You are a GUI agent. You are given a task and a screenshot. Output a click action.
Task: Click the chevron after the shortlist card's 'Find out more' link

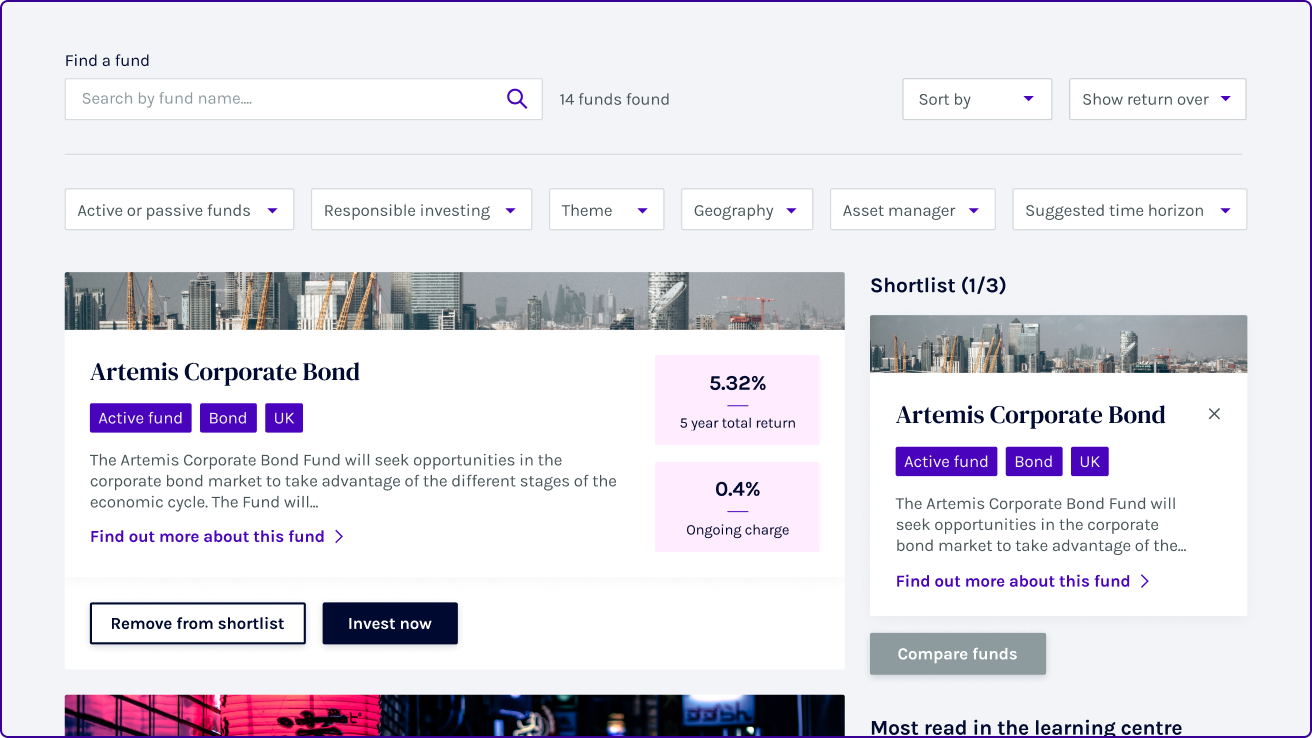(x=1145, y=581)
